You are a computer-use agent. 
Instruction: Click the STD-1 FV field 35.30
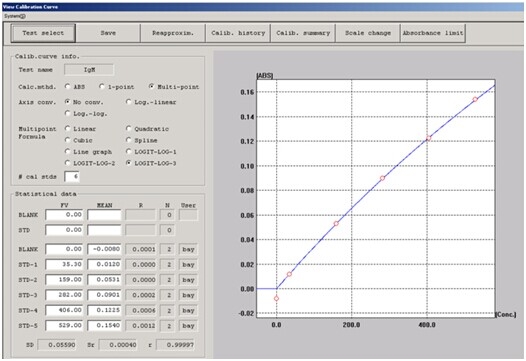[64, 264]
